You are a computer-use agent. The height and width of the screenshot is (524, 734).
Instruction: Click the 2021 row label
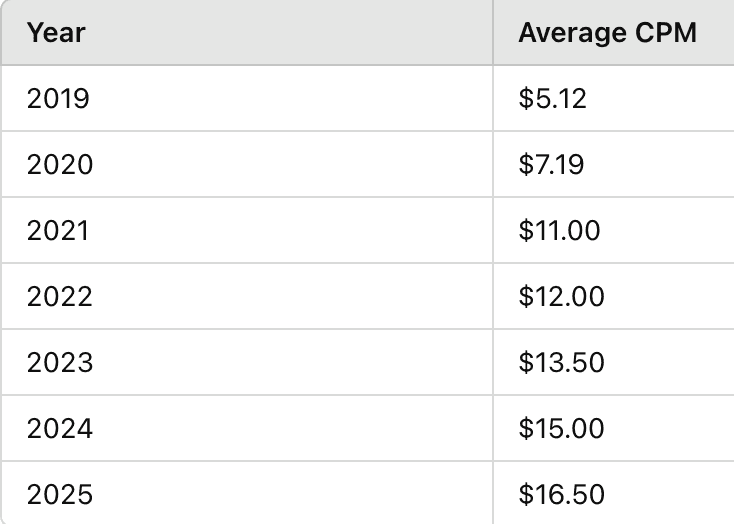58,230
